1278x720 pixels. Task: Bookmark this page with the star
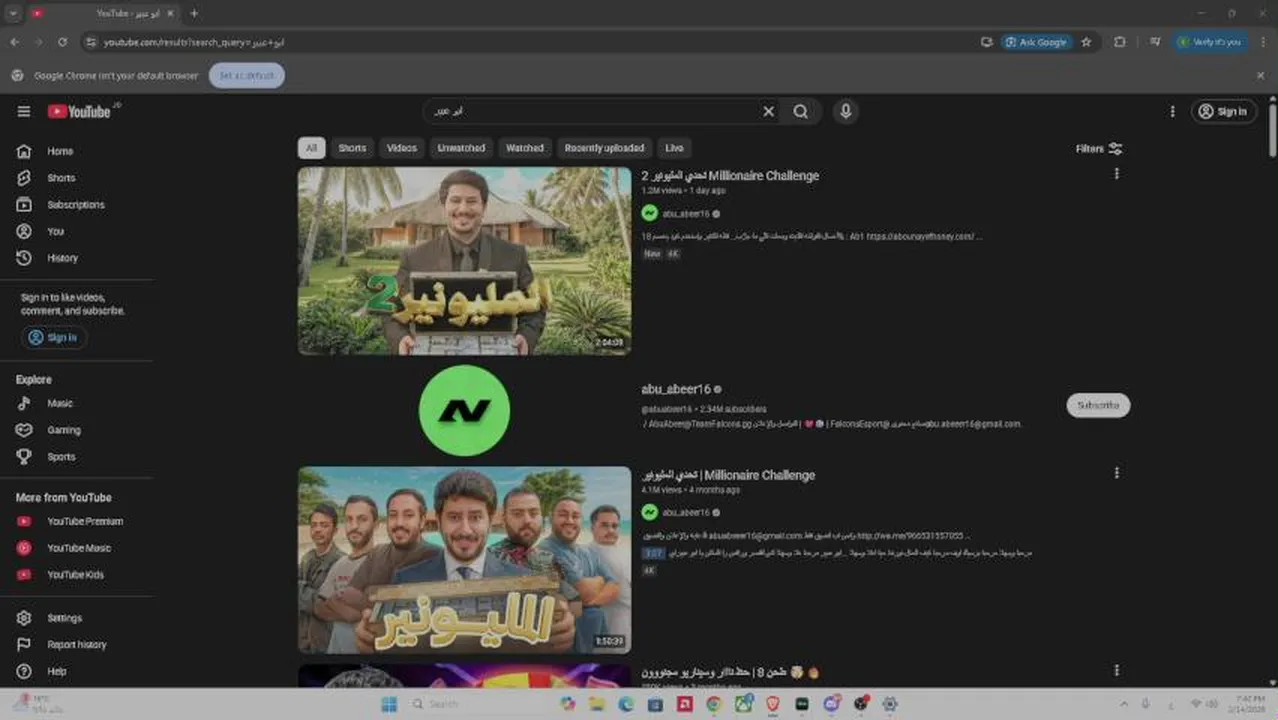tap(1086, 42)
